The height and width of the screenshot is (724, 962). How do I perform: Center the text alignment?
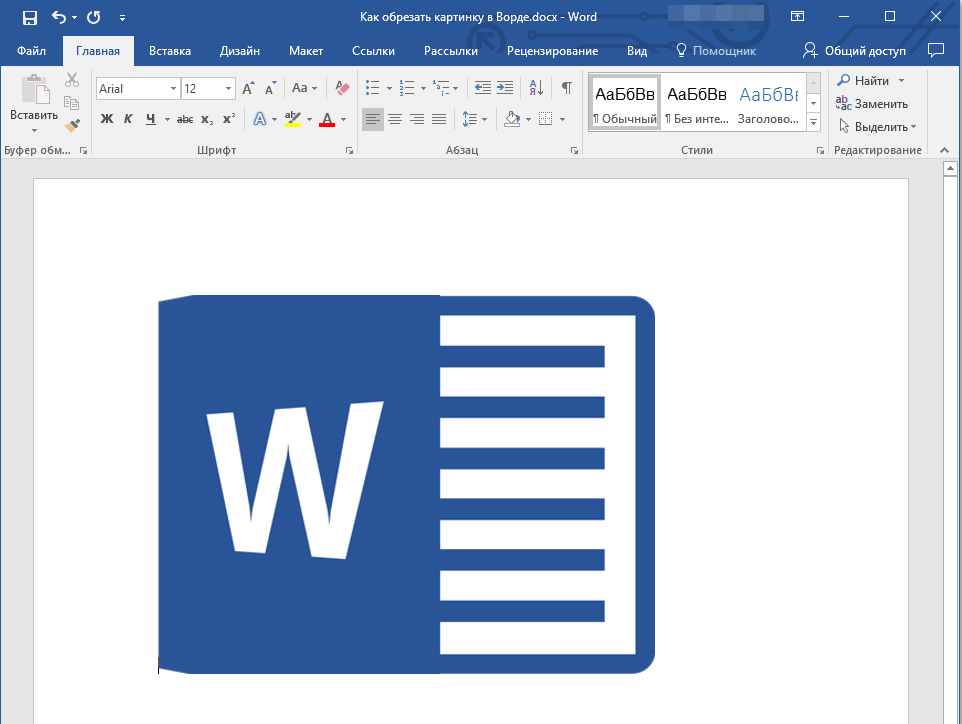(x=395, y=119)
